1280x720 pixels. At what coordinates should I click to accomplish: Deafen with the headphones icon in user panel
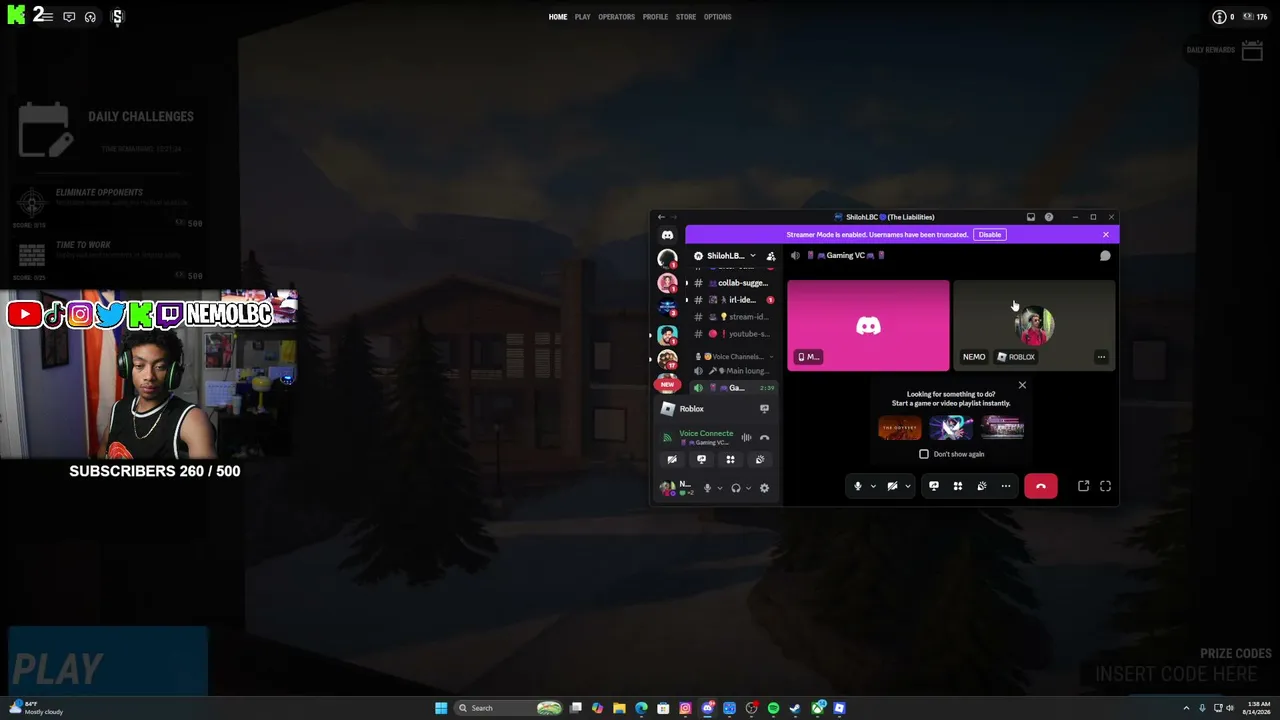pos(736,488)
